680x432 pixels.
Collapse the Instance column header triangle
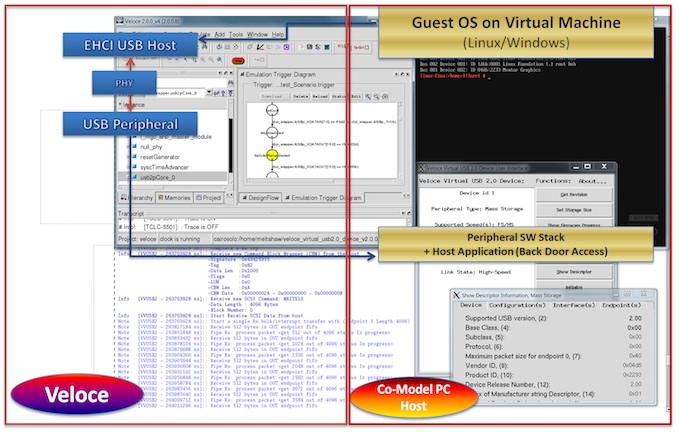pos(120,105)
